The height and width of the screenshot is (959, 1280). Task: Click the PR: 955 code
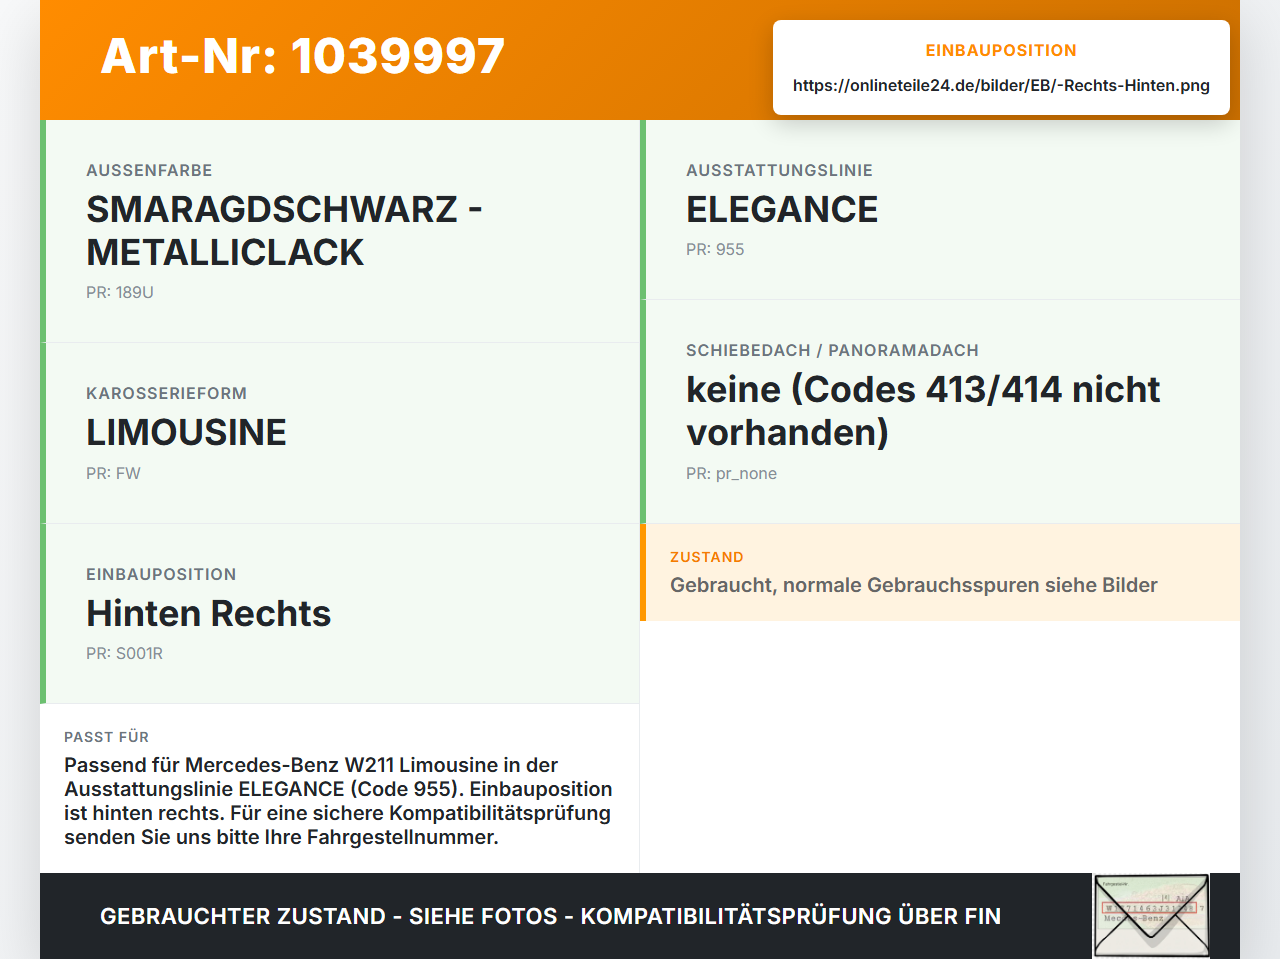(715, 249)
